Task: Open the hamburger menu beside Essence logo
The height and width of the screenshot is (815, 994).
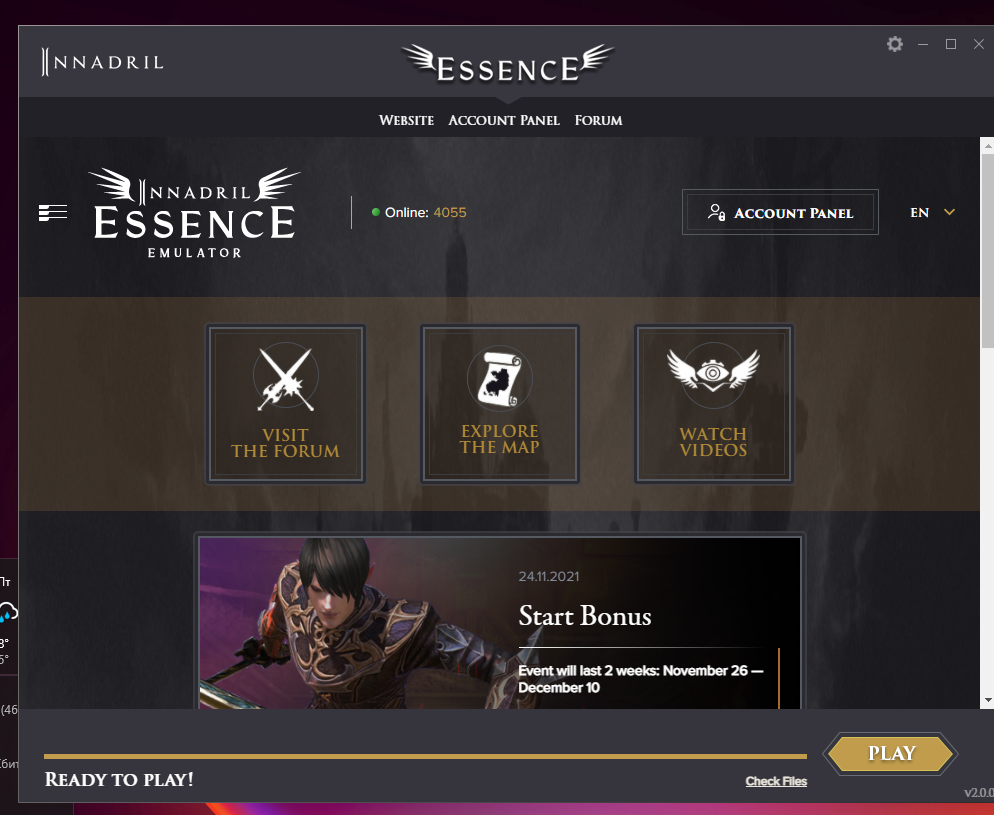Action: (x=53, y=212)
